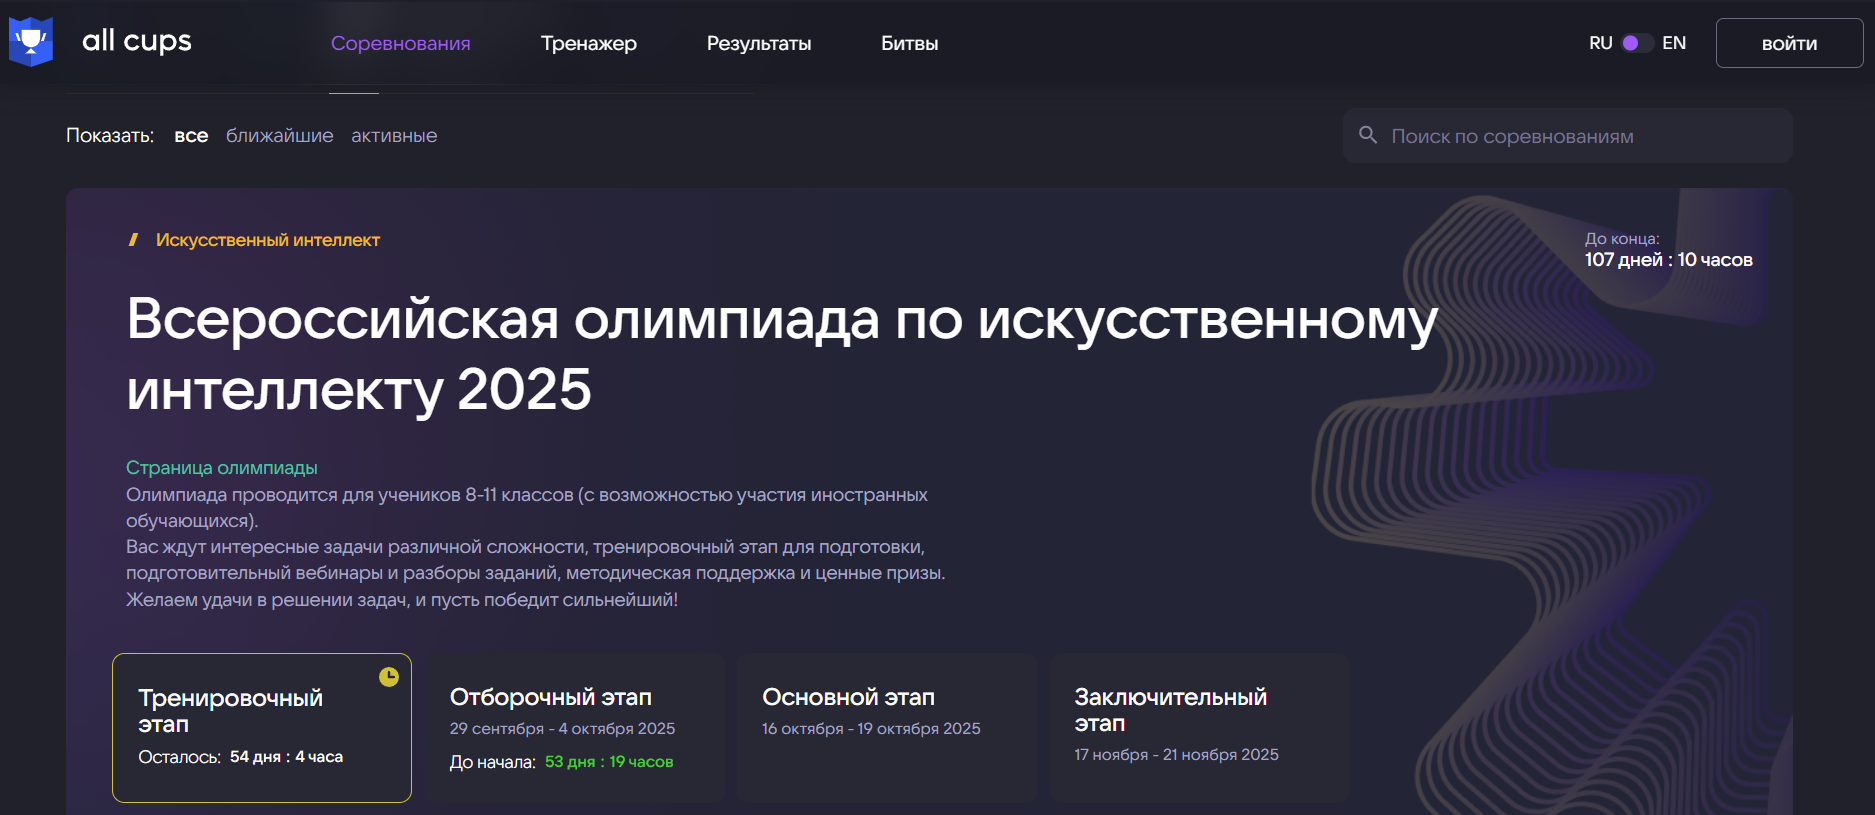
Task: Filter competitions by ближайшие
Action: tap(279, 136)
